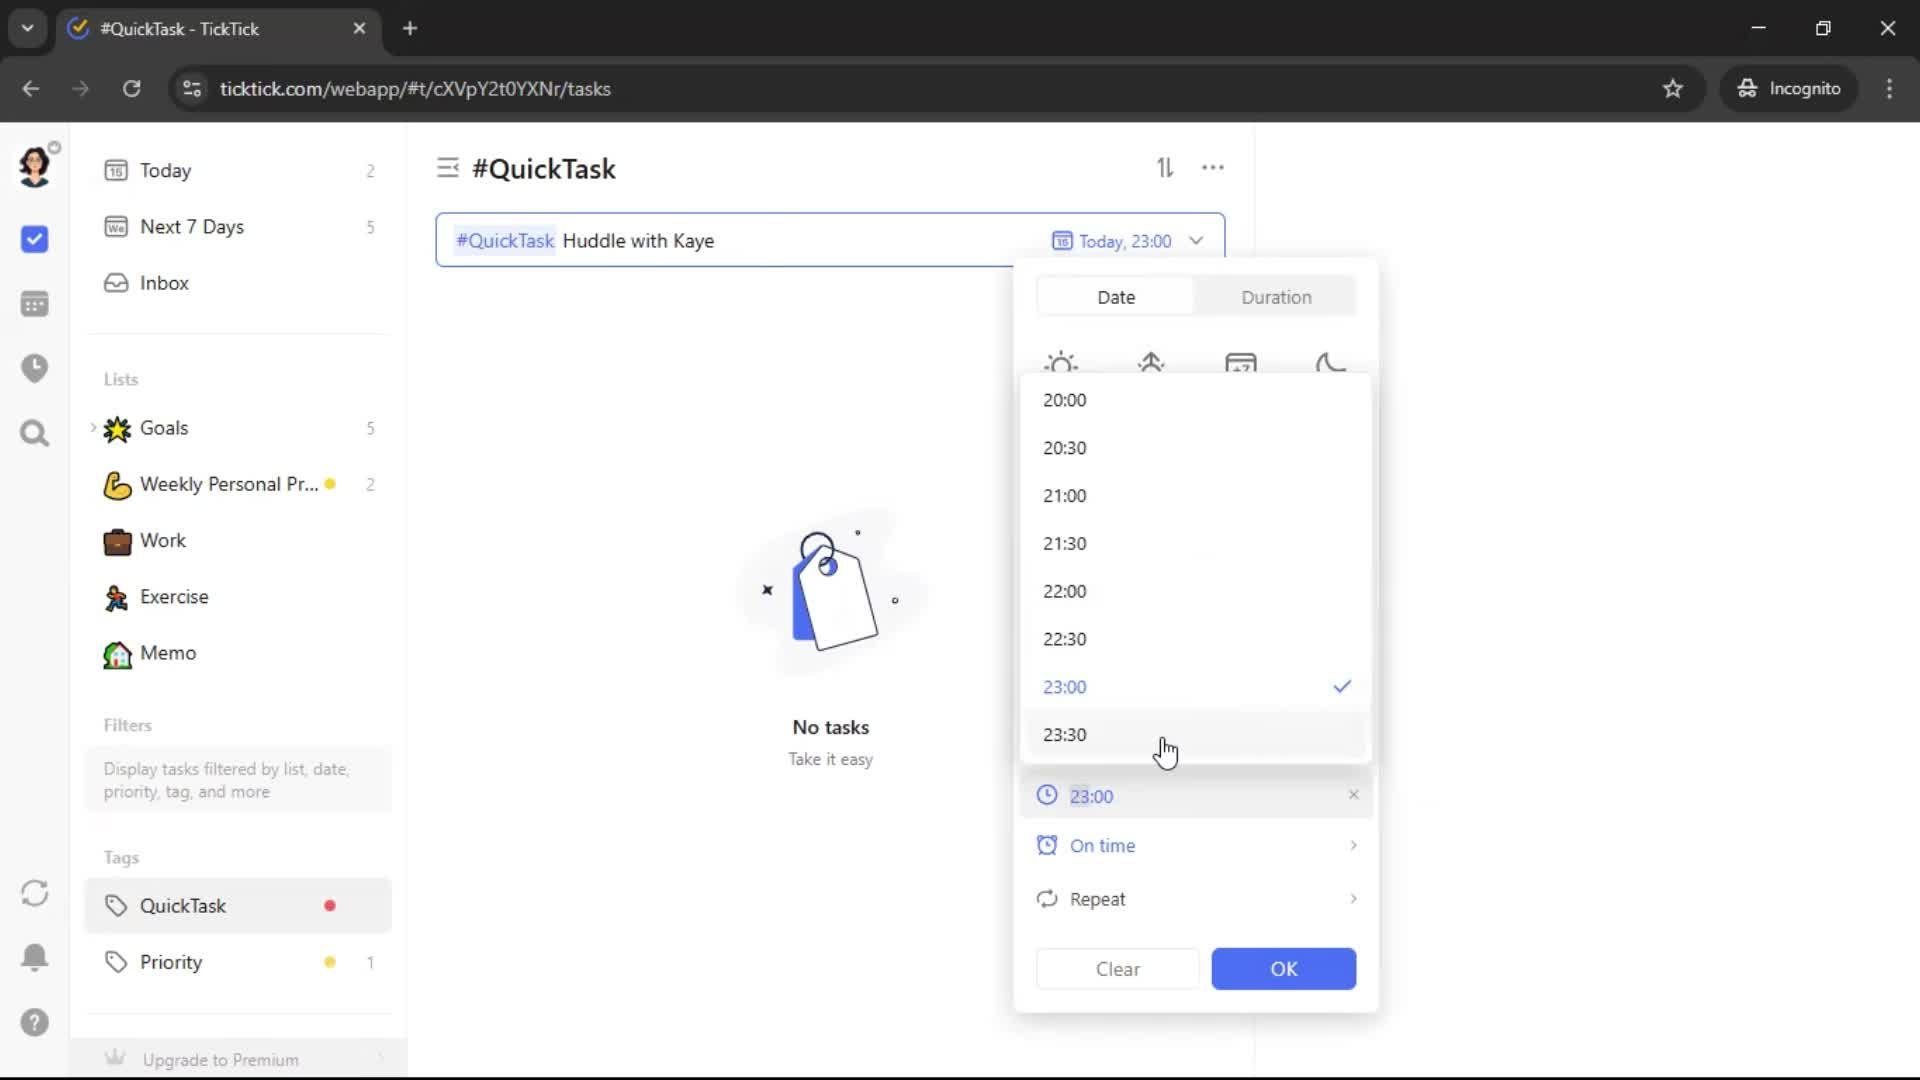Open the calendar view in left rail
The image size is (1920, 1080).
(x=34, y=304)
